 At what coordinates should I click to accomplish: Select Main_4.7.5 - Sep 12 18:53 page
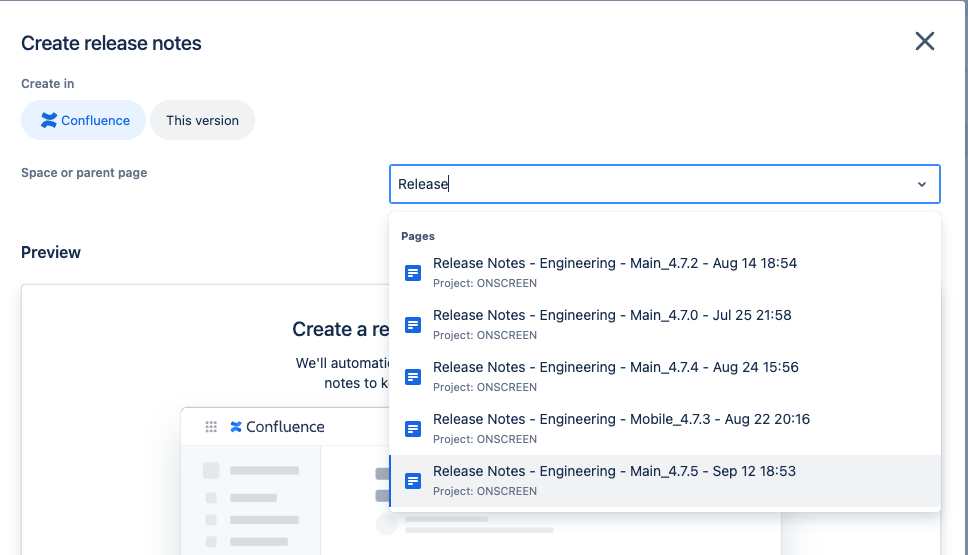point(665,481)
